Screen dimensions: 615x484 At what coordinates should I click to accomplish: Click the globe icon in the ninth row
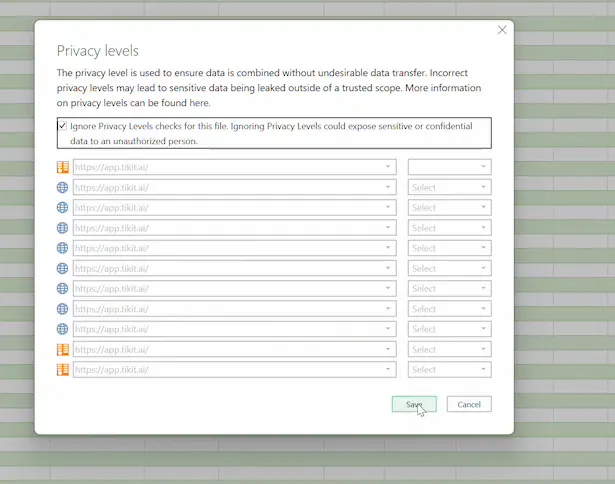coord(62,329)
